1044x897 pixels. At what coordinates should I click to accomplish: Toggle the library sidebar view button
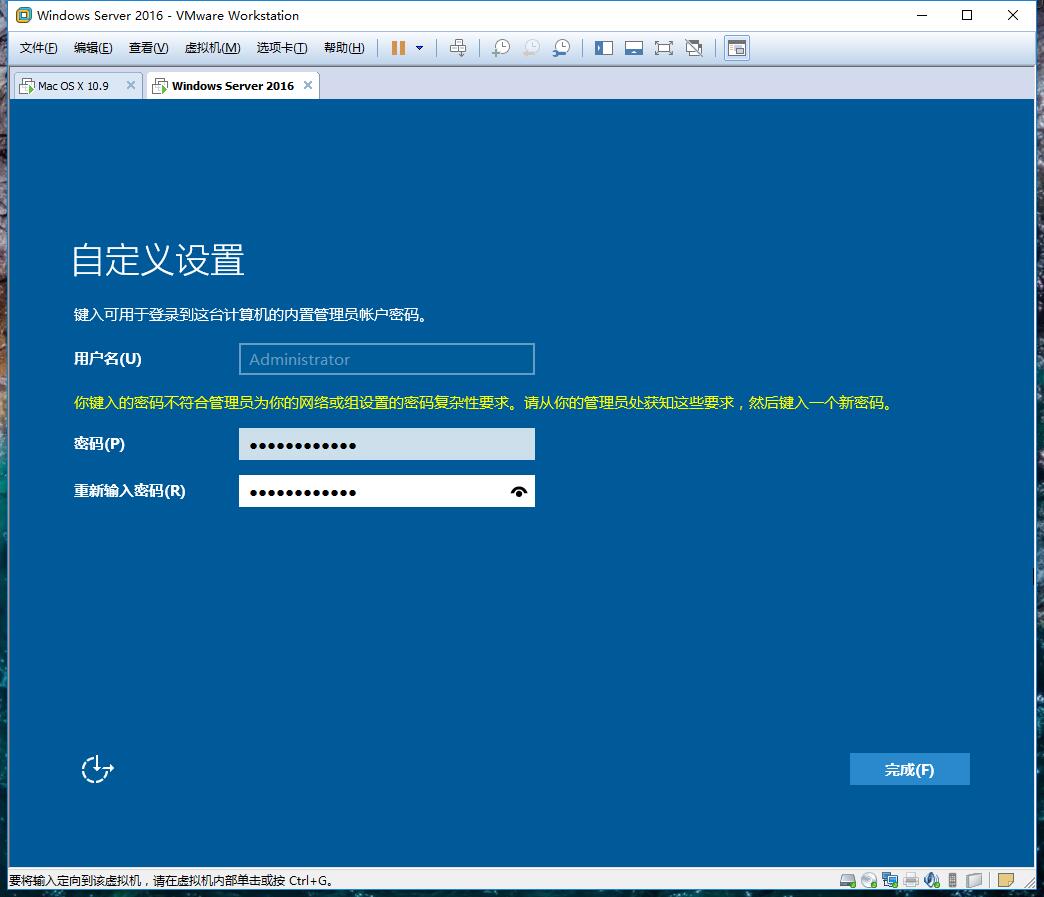coord(604,48)
